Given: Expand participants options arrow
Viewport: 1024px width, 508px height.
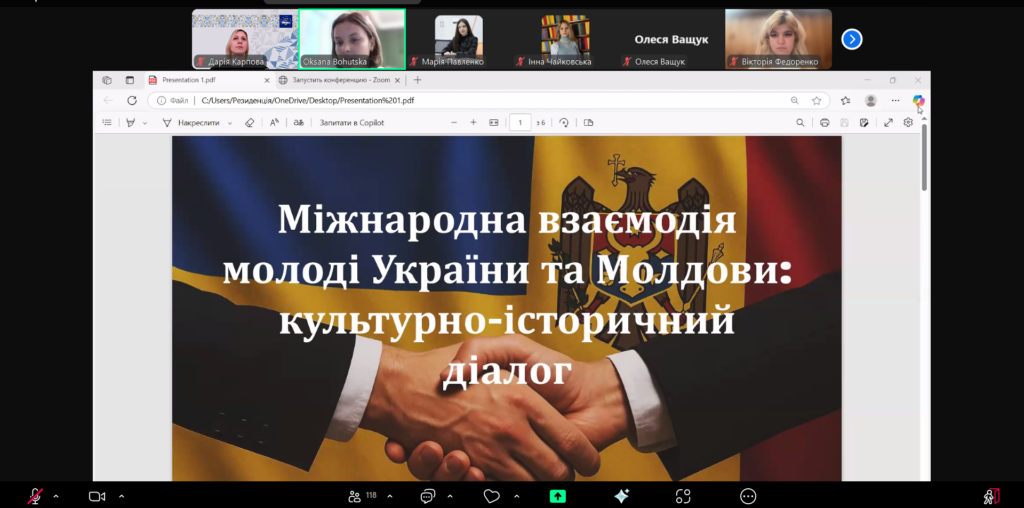Looking at the screenshot, I should tap(390, 496).
